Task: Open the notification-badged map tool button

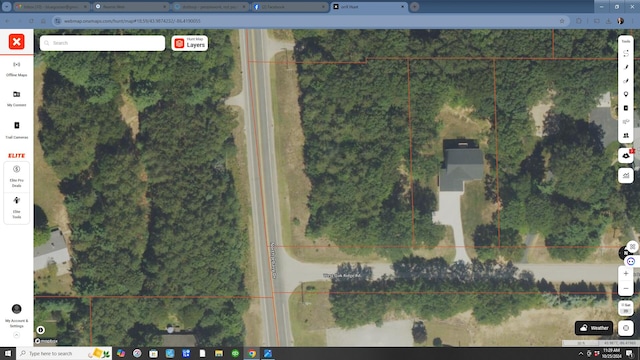Action: point(626,156)
